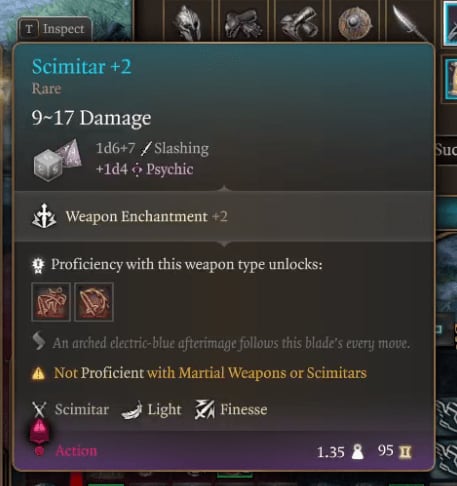Click the Light feather property icon
Viewport: 457px width, 486px height.
[132, 410]
